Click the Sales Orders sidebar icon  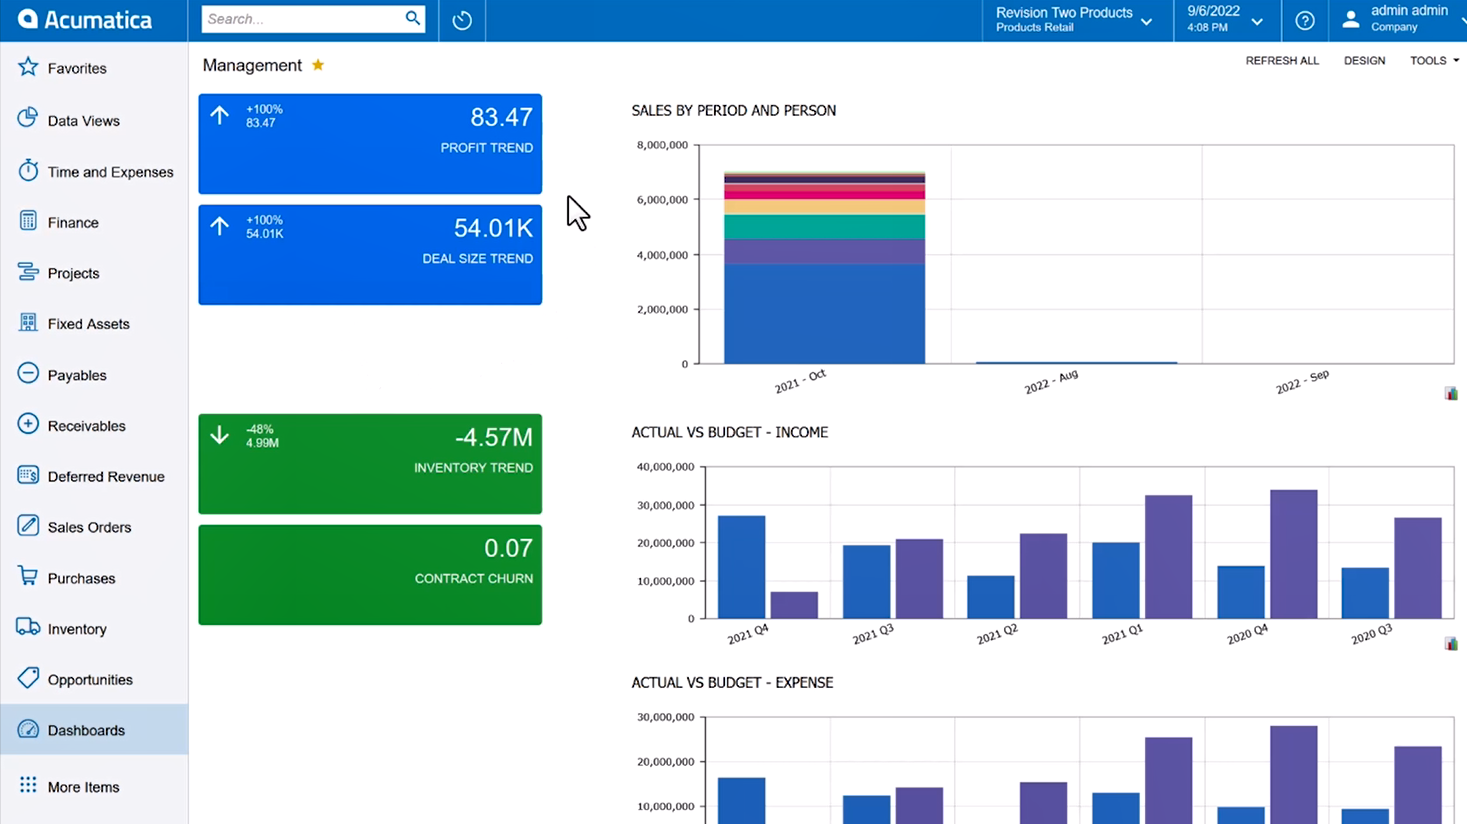(x=27, y=527)
